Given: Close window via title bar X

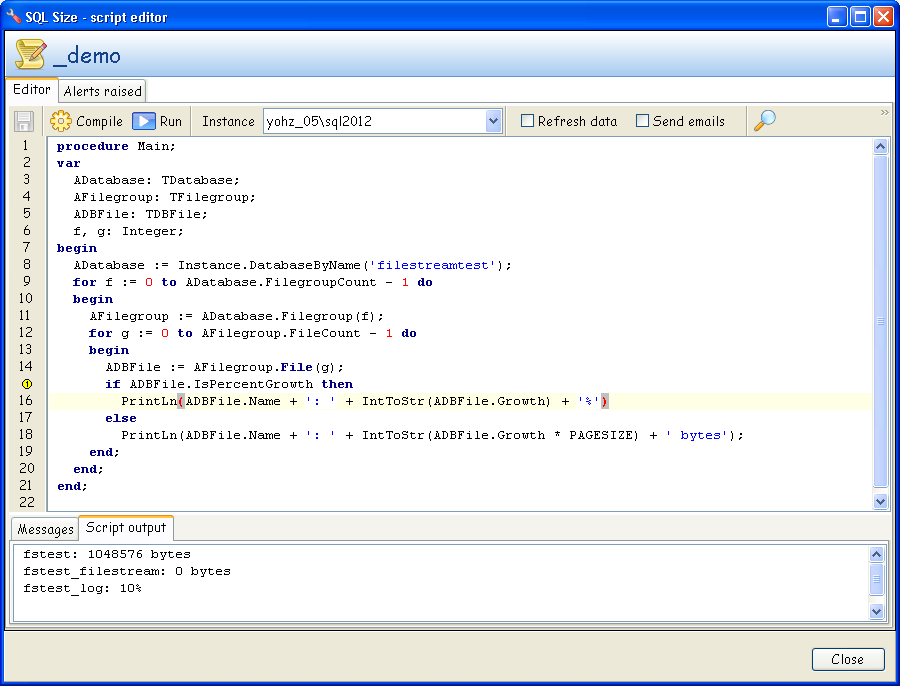Looking at the screenshot, I should 883,17.
